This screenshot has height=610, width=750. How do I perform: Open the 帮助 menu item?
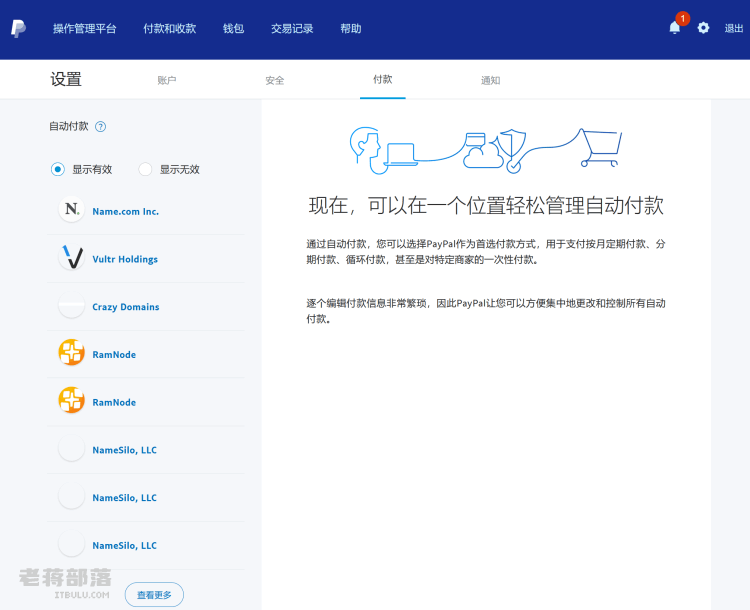point(351,29)
